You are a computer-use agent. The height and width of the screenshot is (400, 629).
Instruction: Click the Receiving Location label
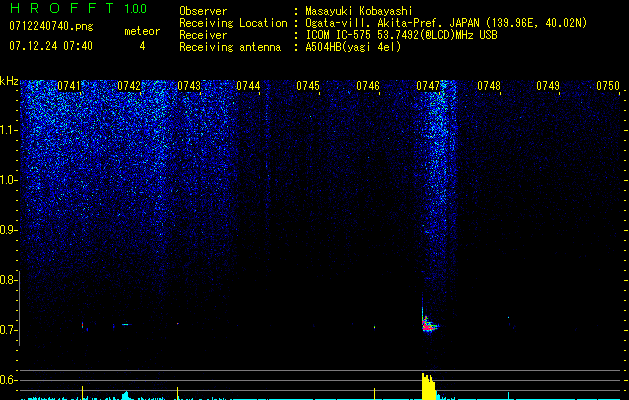pyautogui.click(x=233, y=23)
